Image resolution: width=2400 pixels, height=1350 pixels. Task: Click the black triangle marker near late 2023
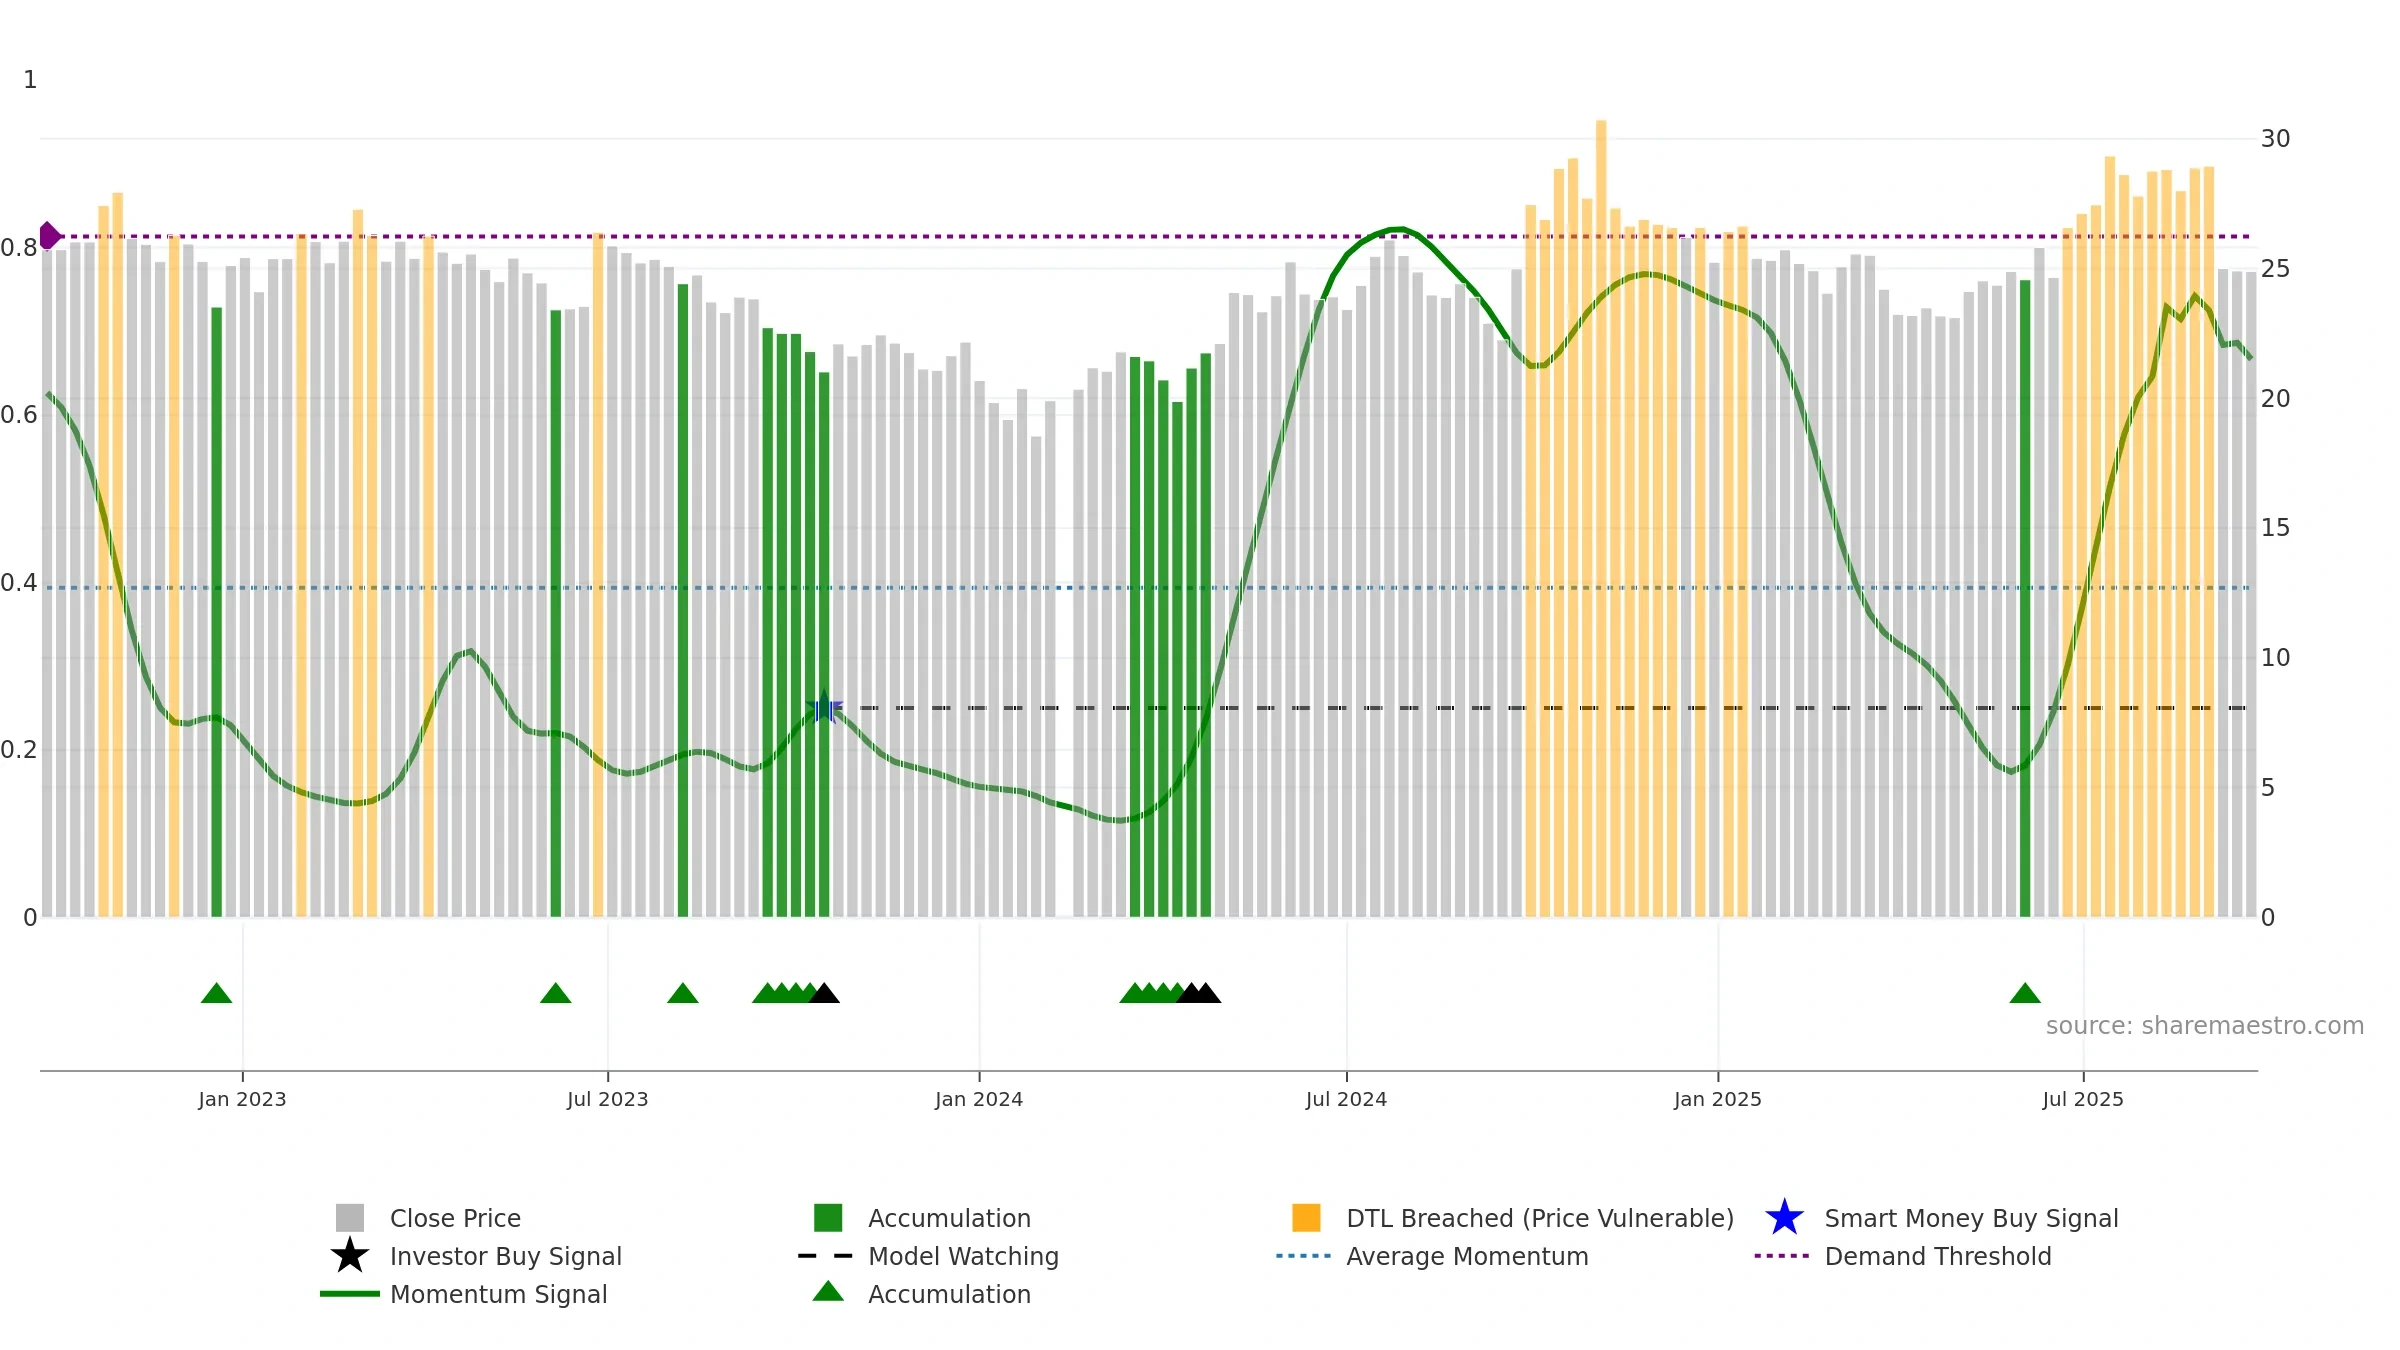(824, 993)
